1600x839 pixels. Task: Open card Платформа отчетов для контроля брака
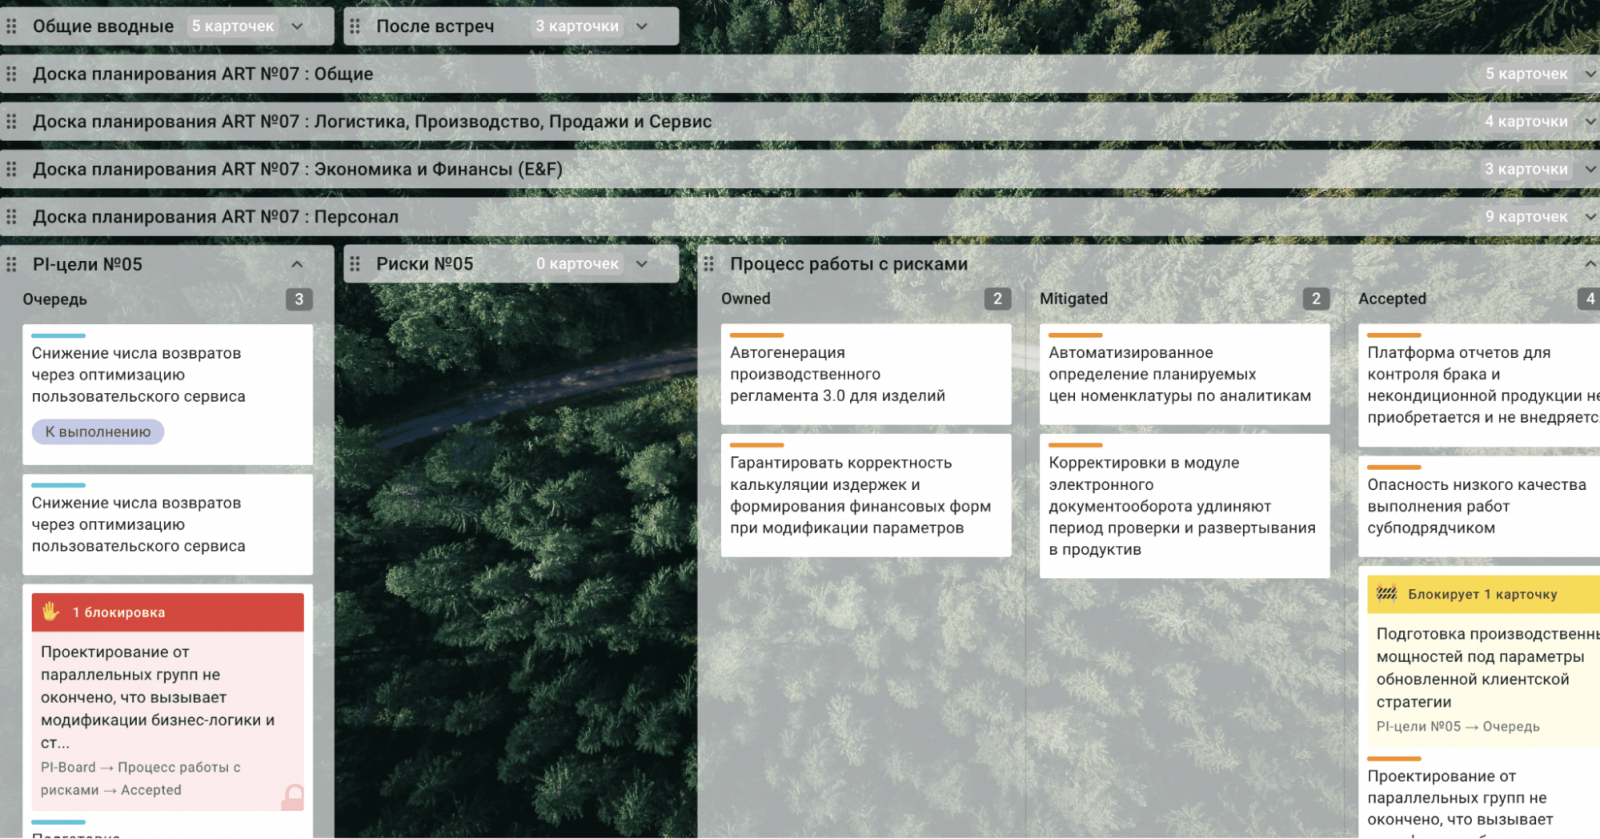click(1479, 385)
